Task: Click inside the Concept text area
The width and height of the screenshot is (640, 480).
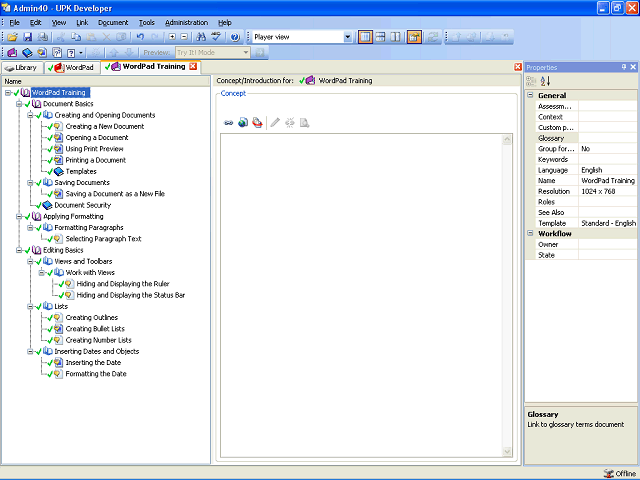Action: click(361, 296)
